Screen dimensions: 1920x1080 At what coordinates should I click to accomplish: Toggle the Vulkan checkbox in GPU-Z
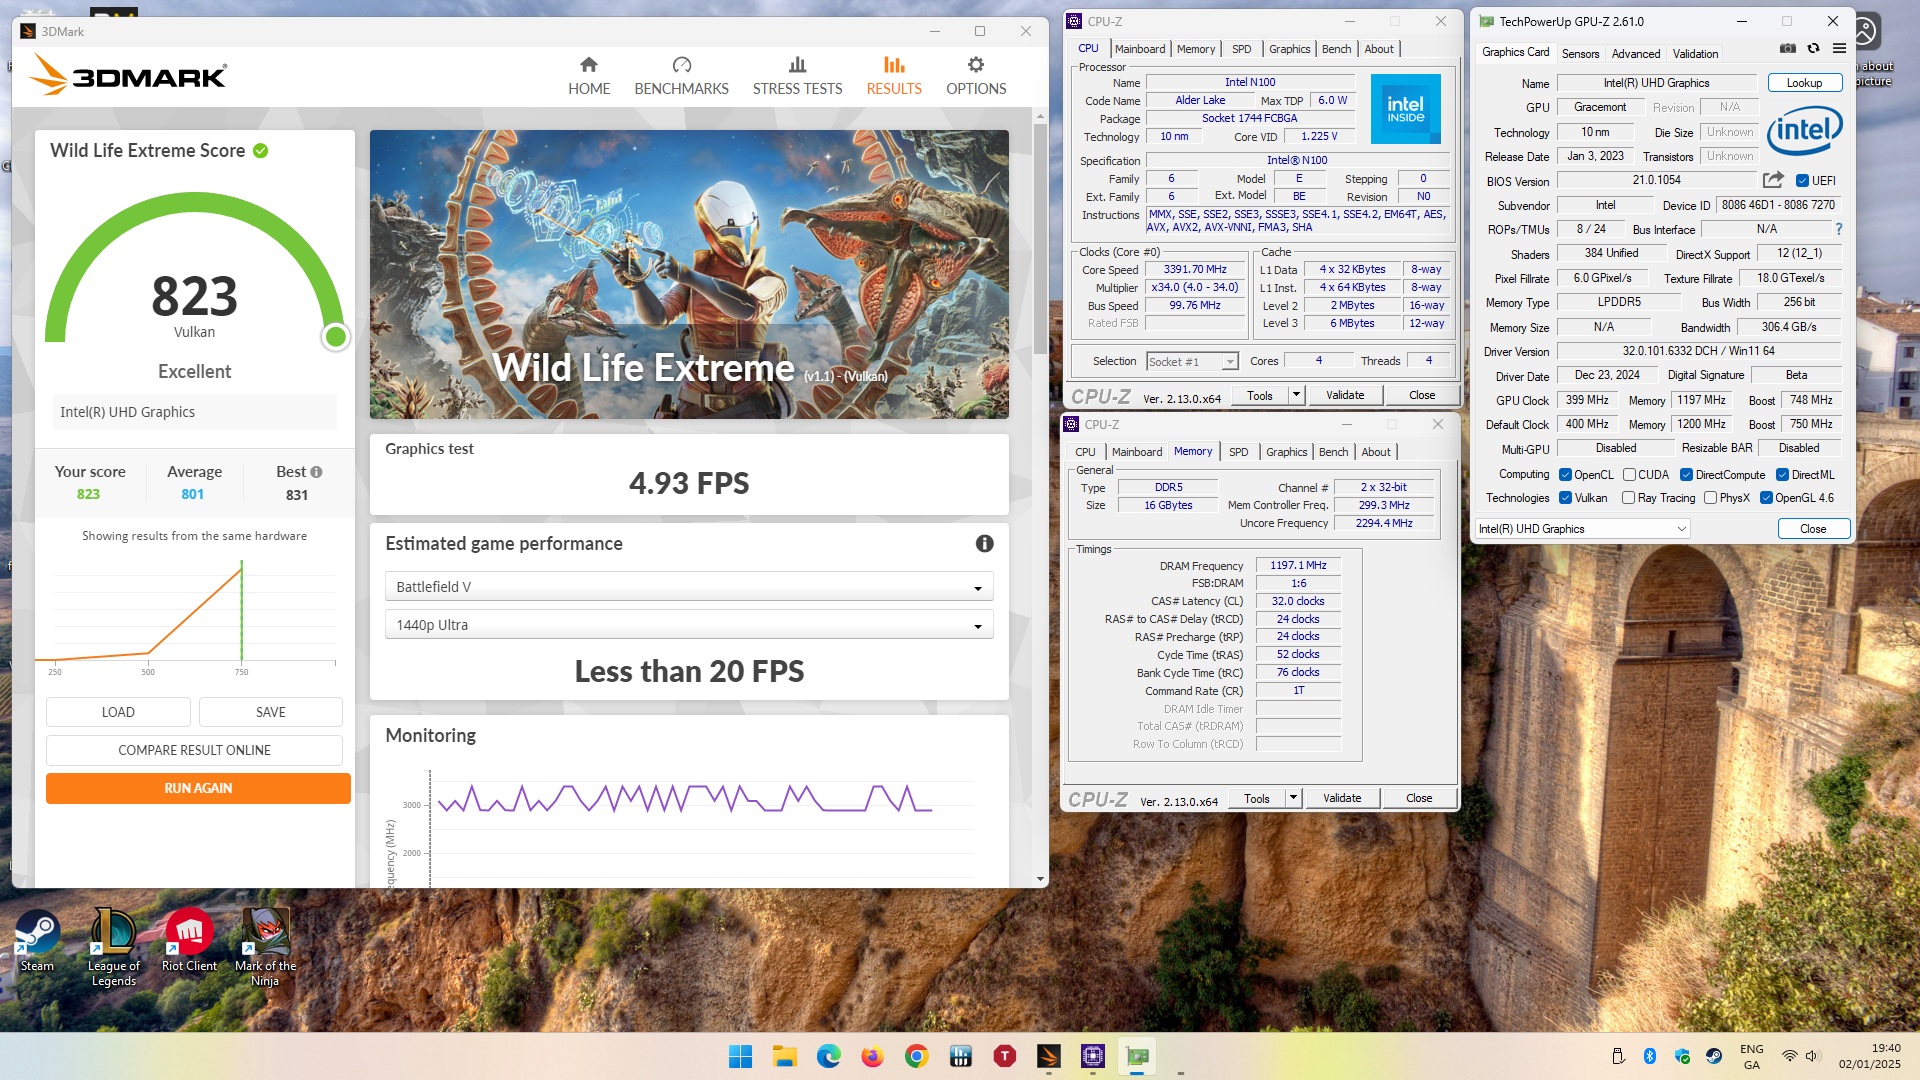click(1565, 498)
